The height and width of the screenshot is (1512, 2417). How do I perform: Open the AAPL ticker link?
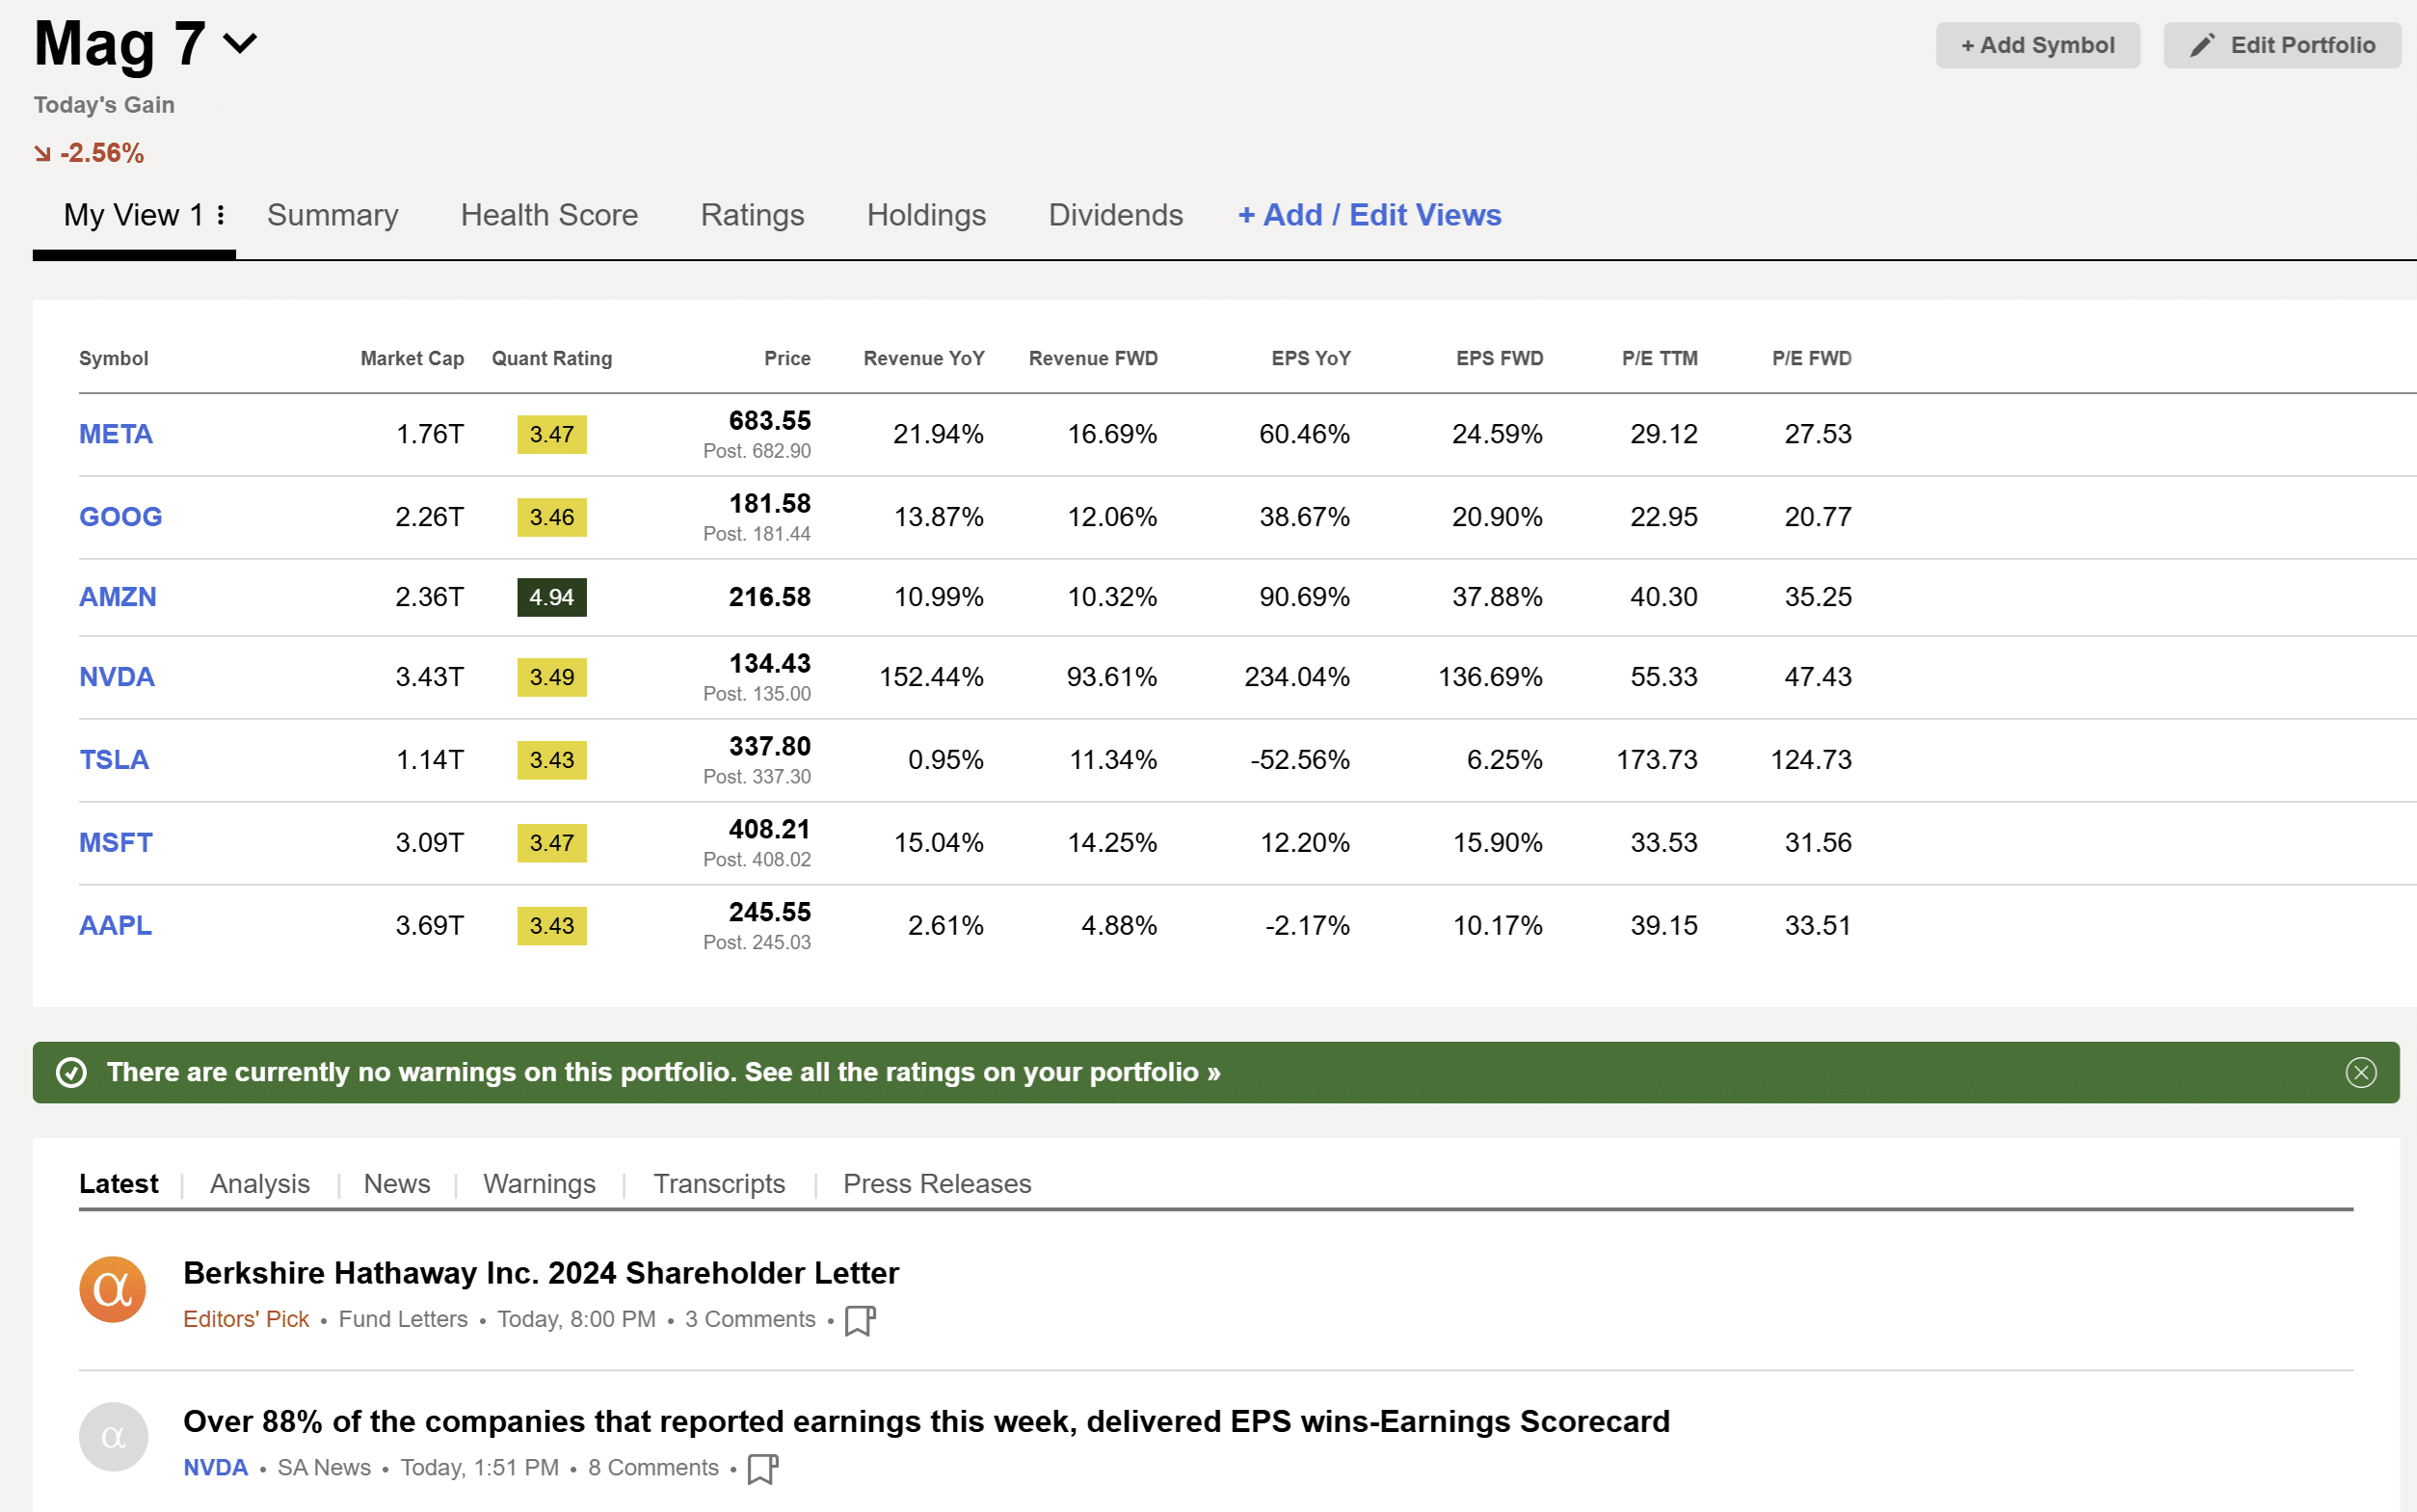[x=116, y=926]
